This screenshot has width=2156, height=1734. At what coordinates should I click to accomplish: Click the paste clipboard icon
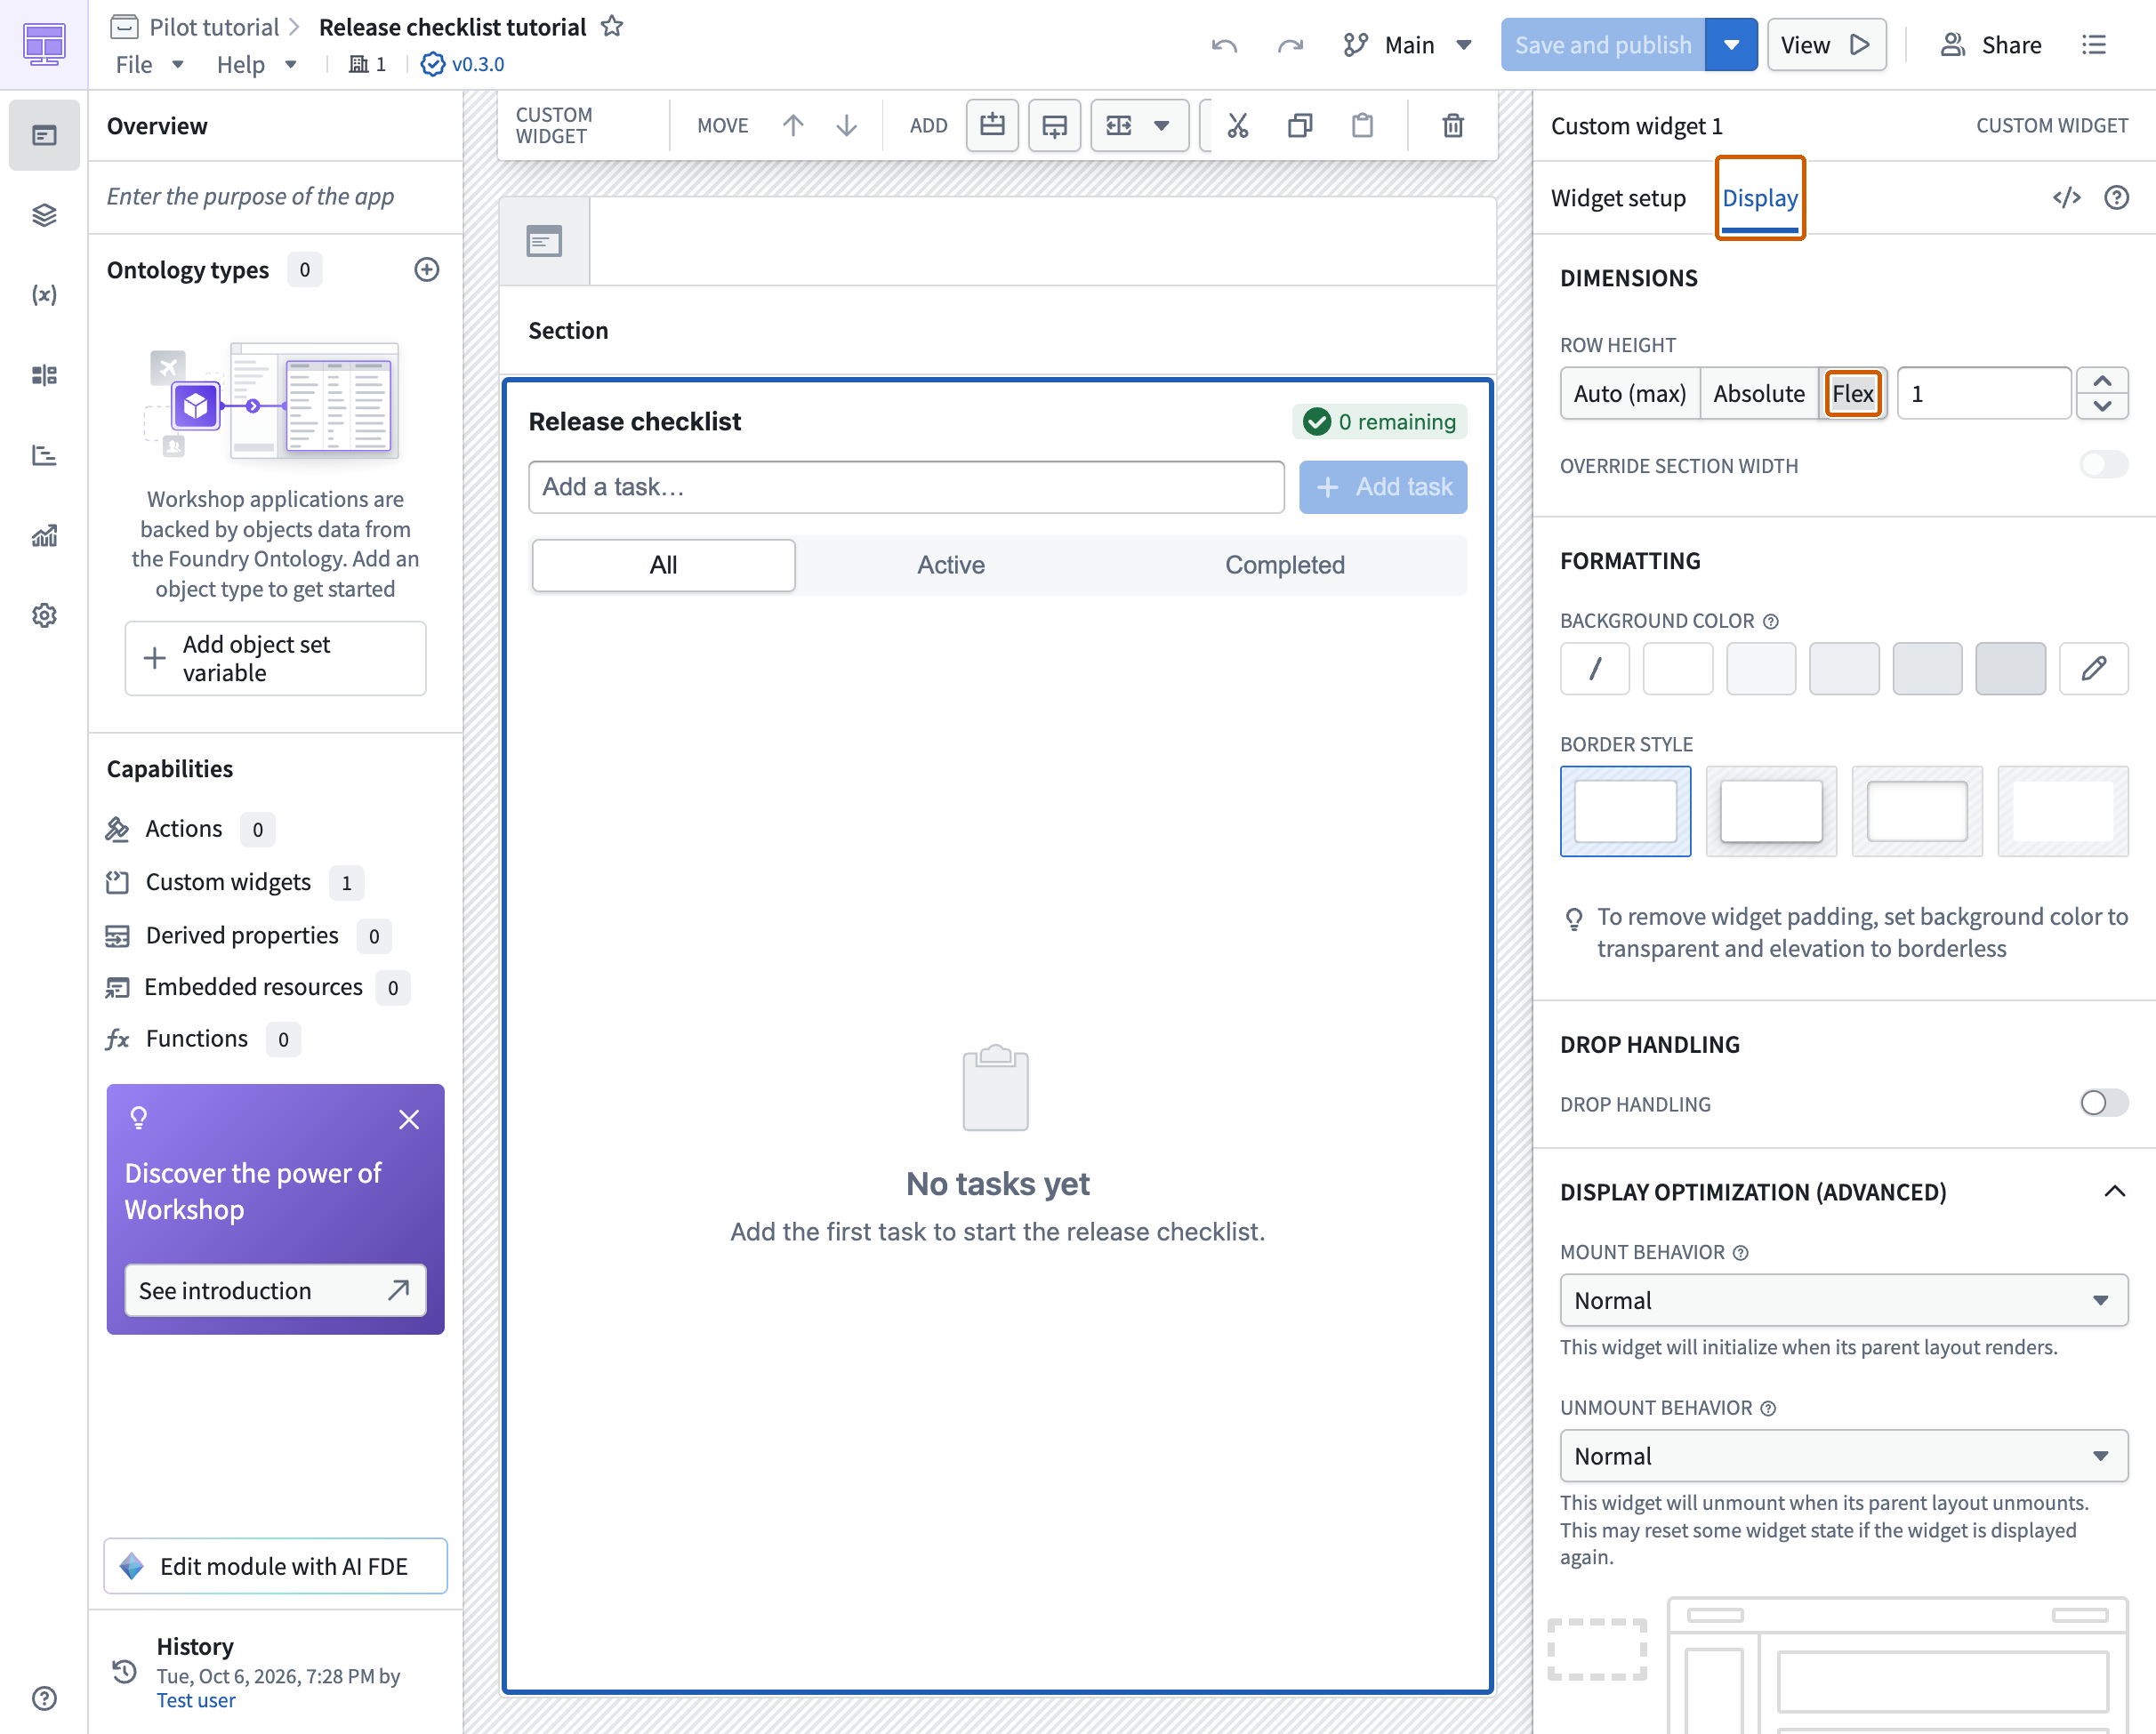tap(1362, 125)
